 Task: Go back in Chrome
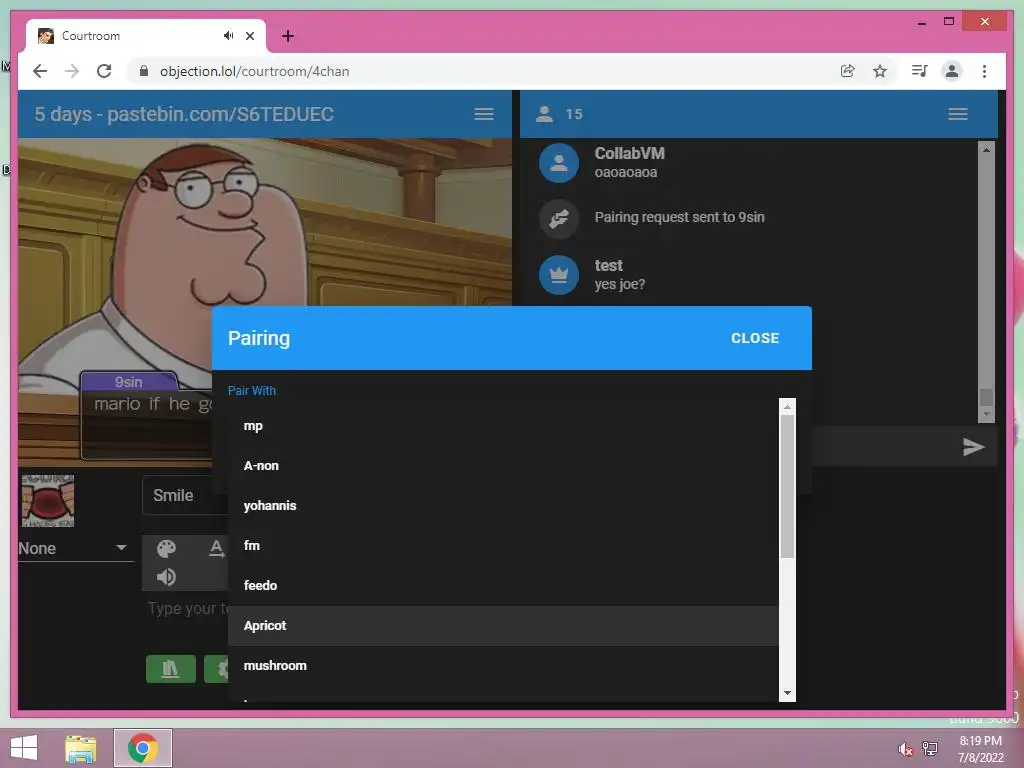coord(40,71)
